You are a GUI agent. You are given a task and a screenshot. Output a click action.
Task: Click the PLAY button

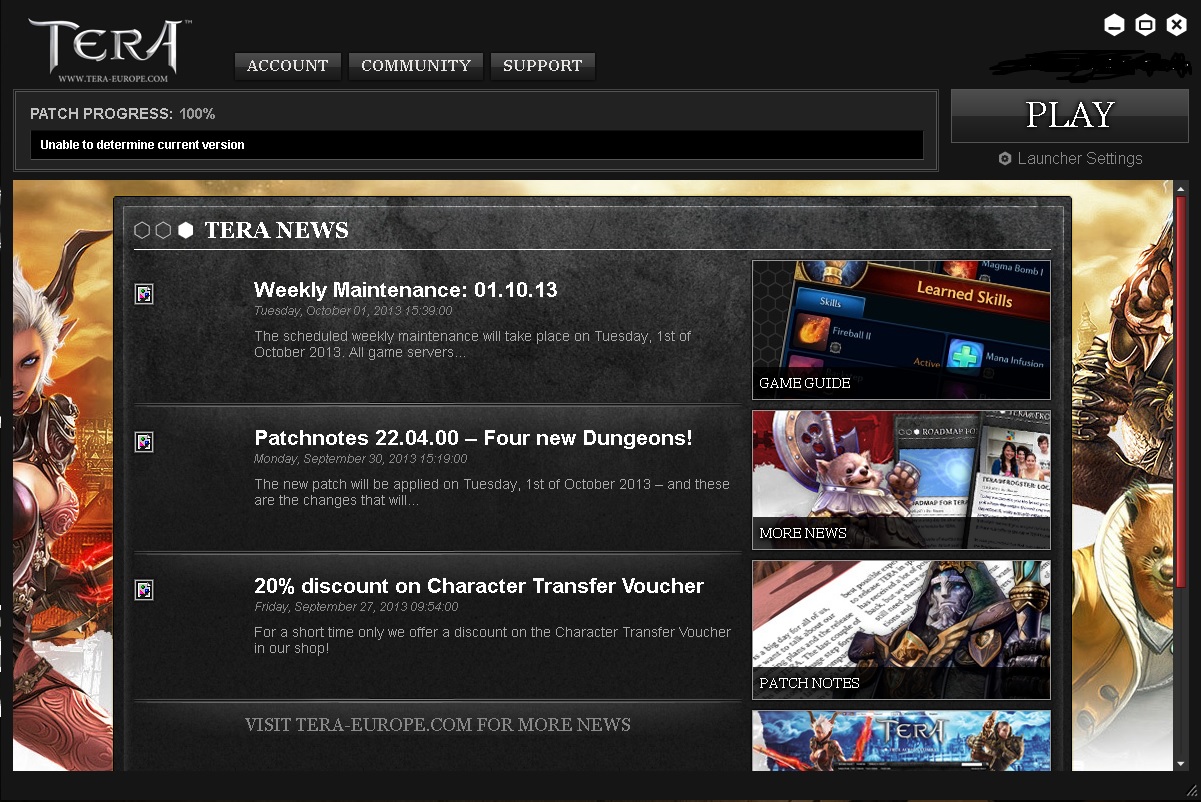1069,115
